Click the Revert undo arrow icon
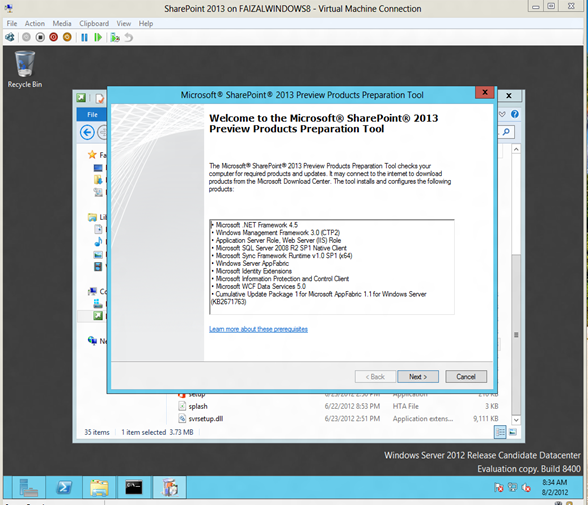 click(x=129, y=37)
